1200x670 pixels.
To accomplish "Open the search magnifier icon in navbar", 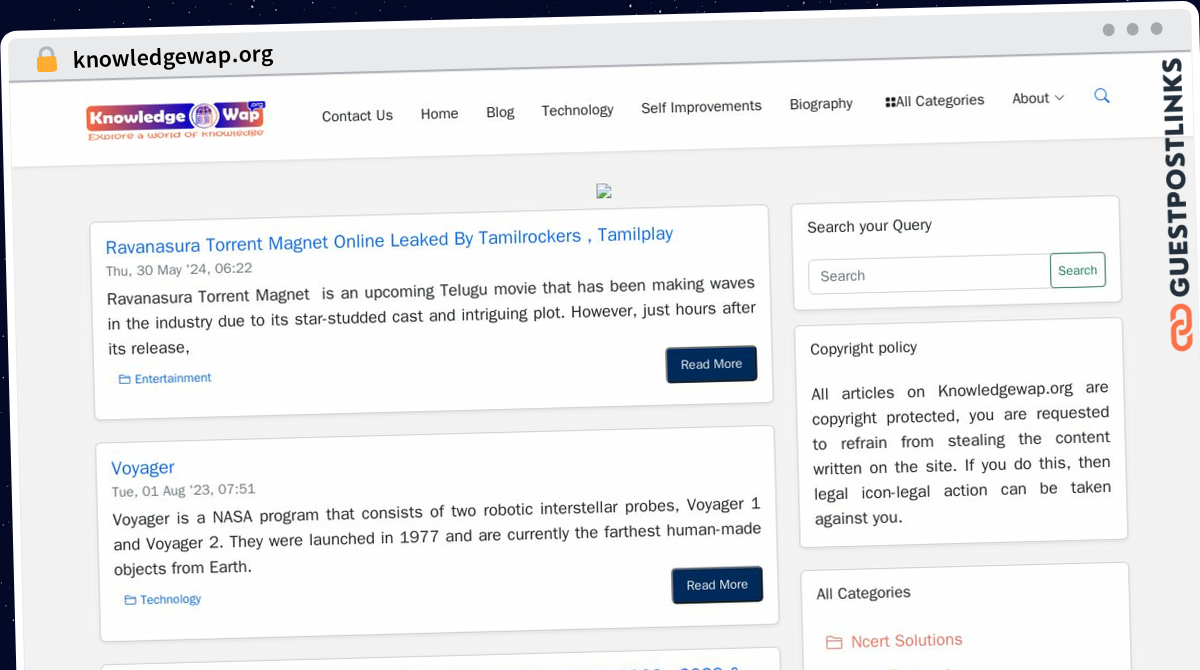I will click(x=1102, y=96).
